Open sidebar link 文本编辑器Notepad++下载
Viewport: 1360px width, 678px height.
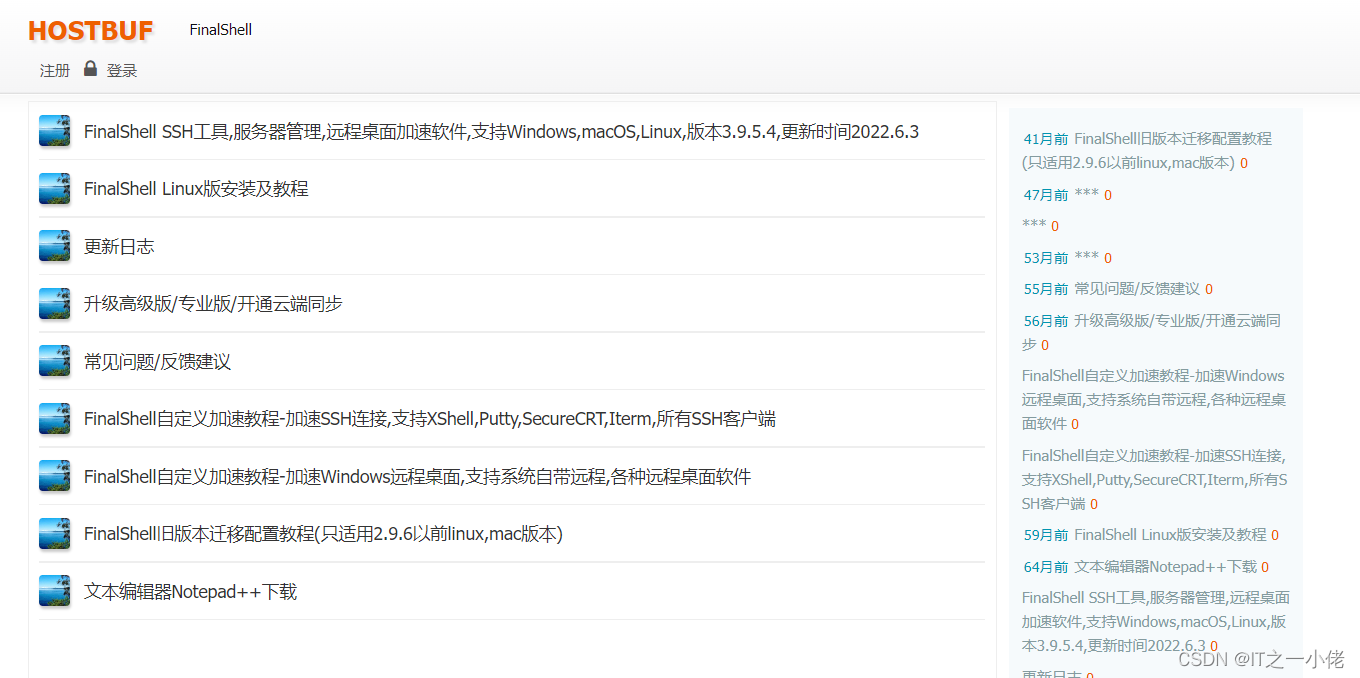click(x=1166, y=567)
